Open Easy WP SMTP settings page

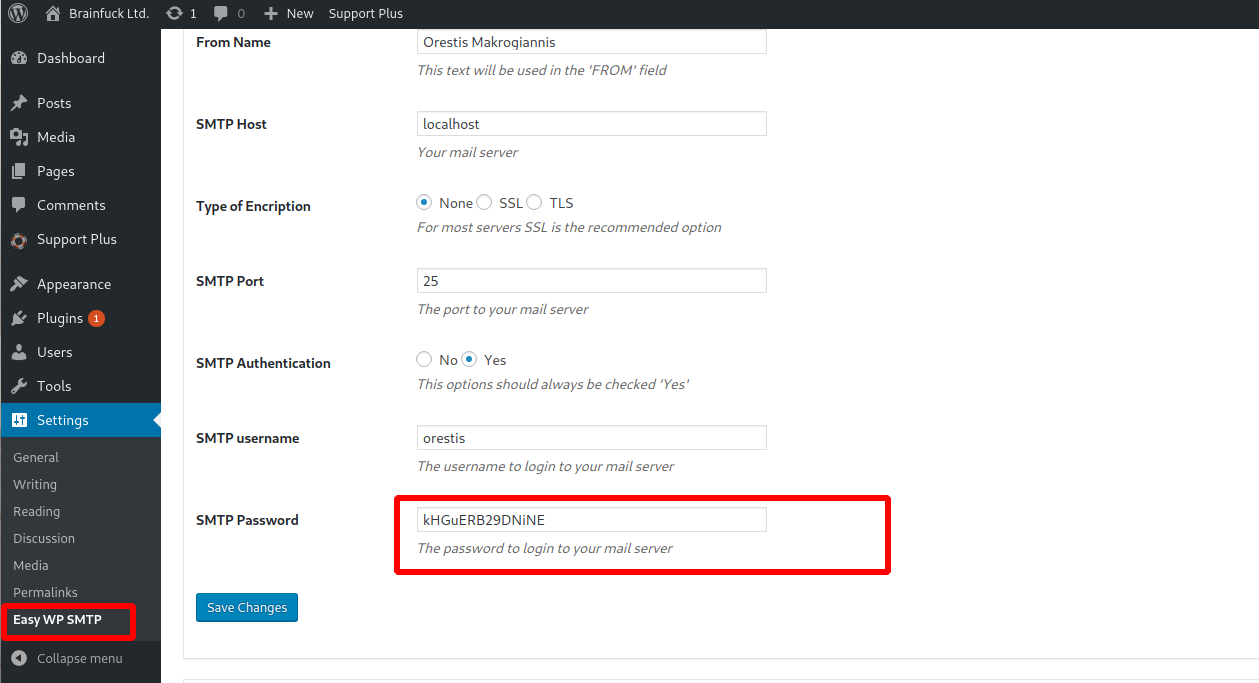coord(57,619)
